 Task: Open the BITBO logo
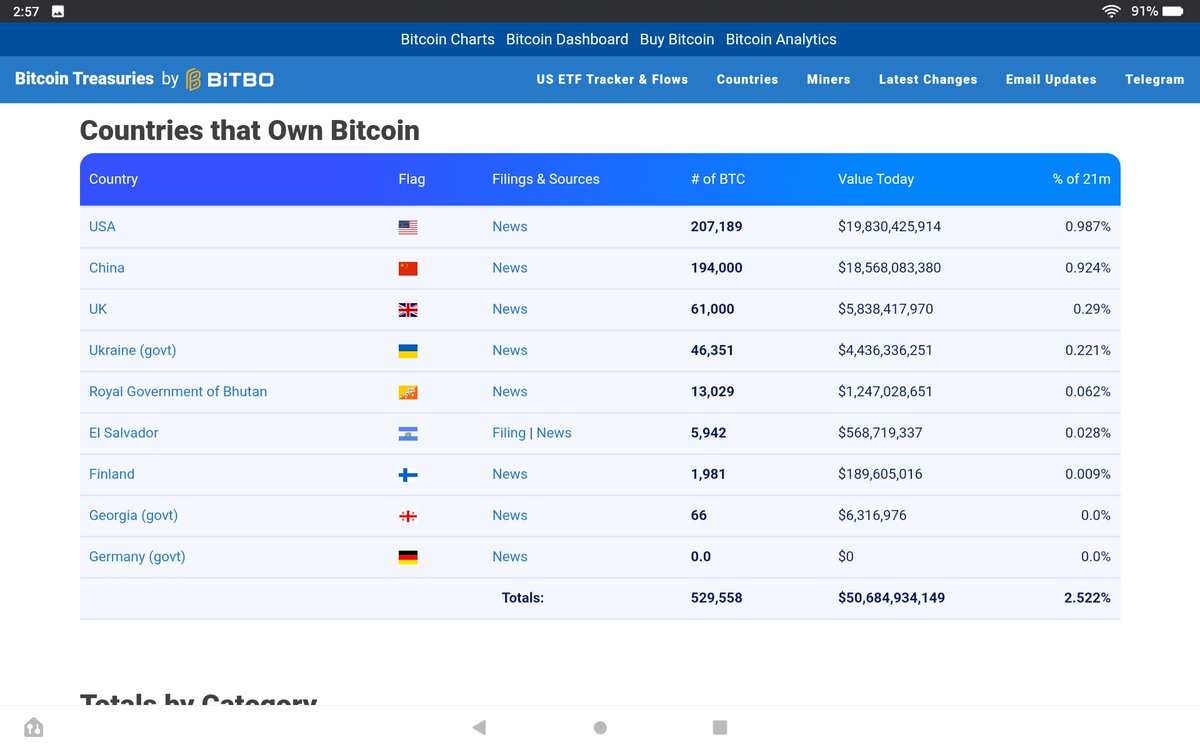229,79
